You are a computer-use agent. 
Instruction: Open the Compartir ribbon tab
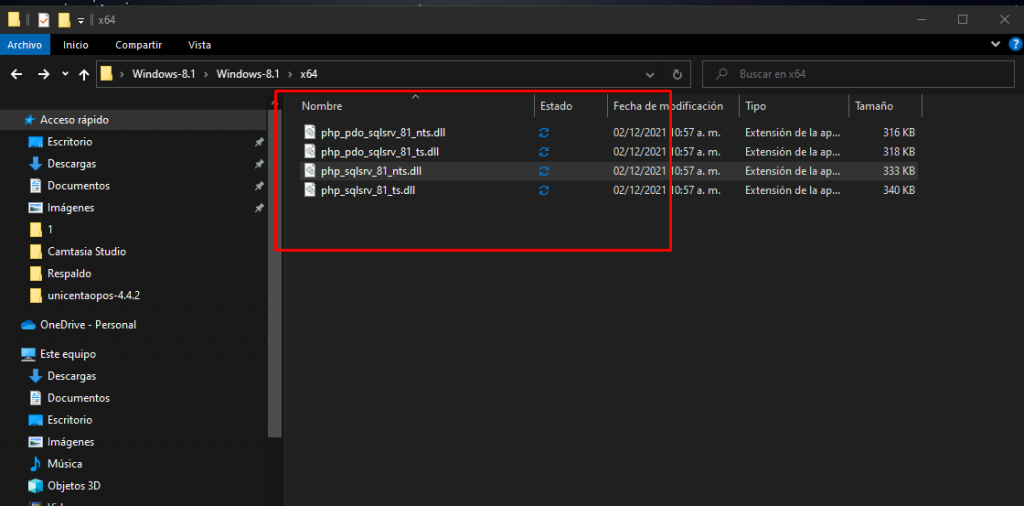point(138,45)
